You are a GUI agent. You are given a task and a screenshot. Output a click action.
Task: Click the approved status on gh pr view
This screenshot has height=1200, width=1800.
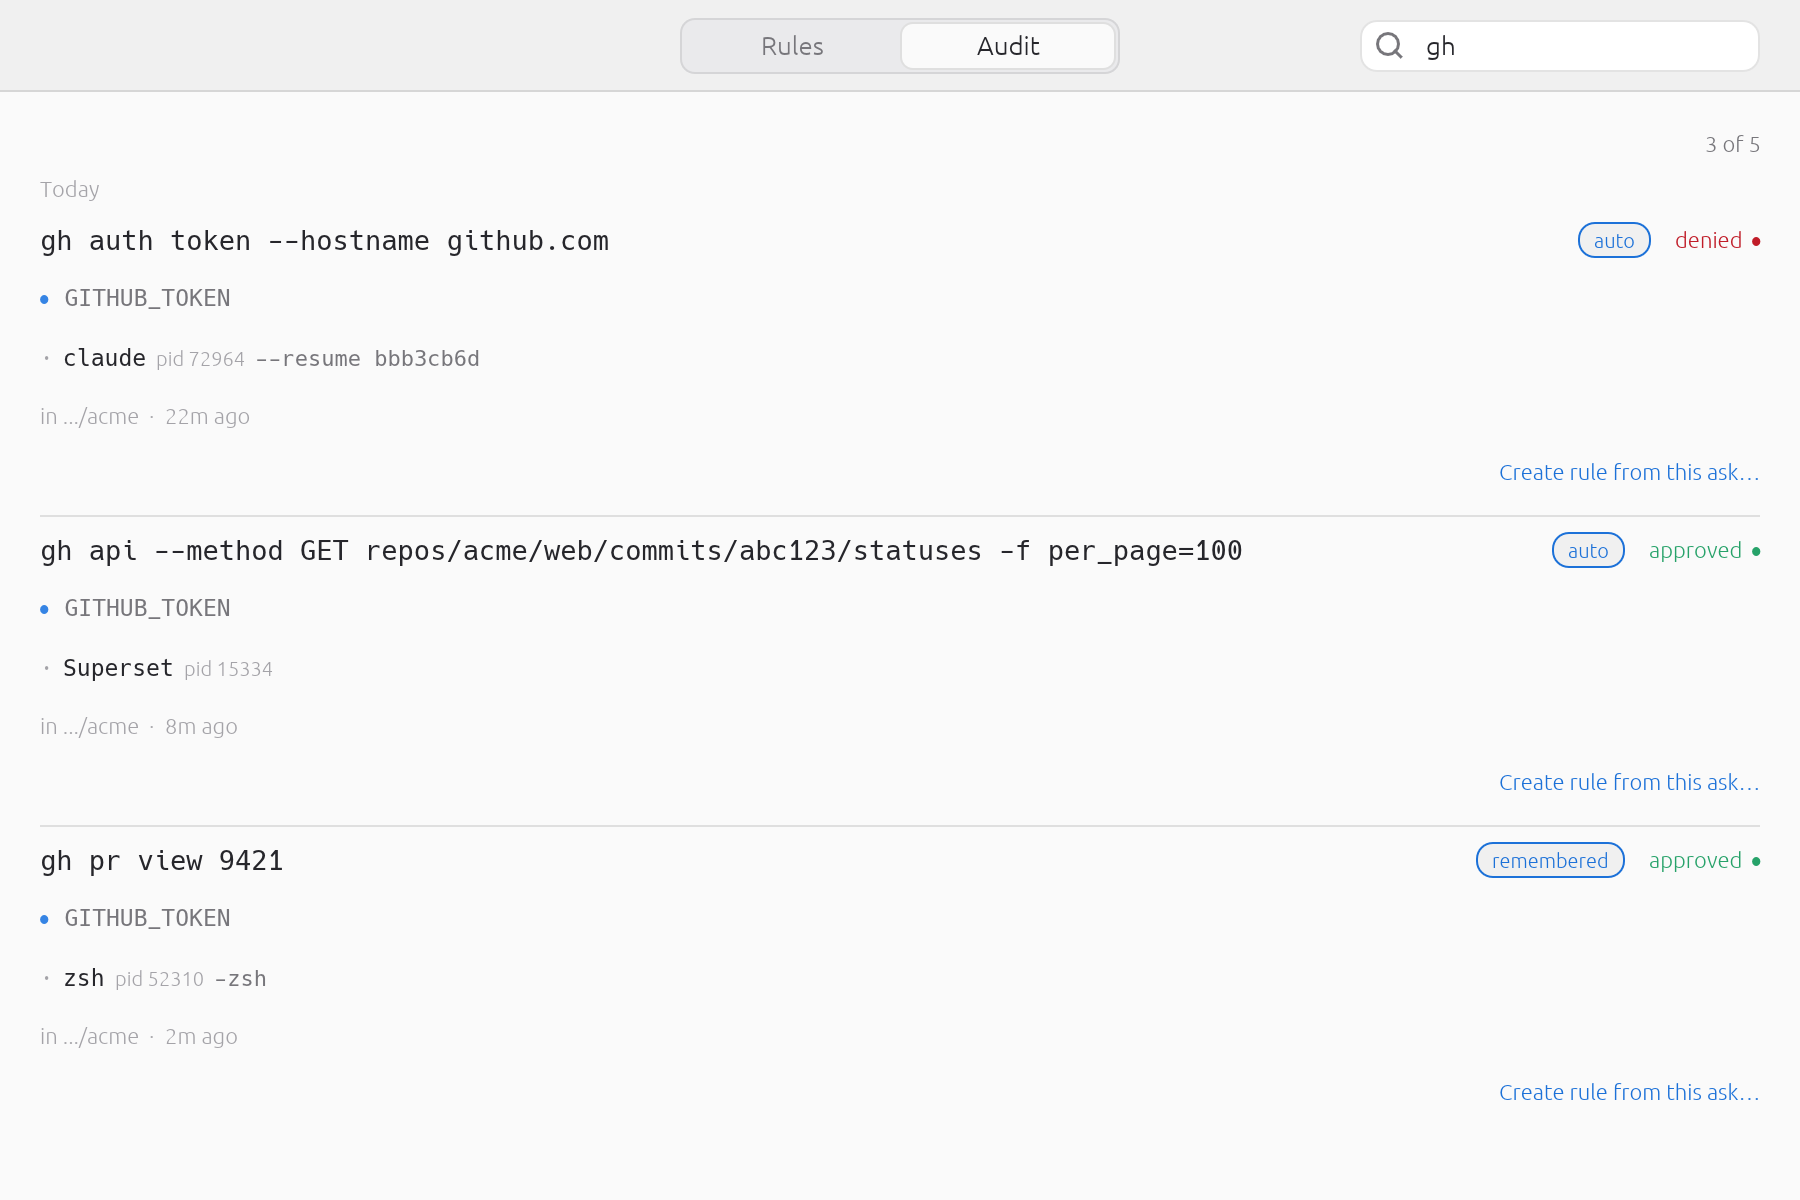click(x=1704, y=860)
